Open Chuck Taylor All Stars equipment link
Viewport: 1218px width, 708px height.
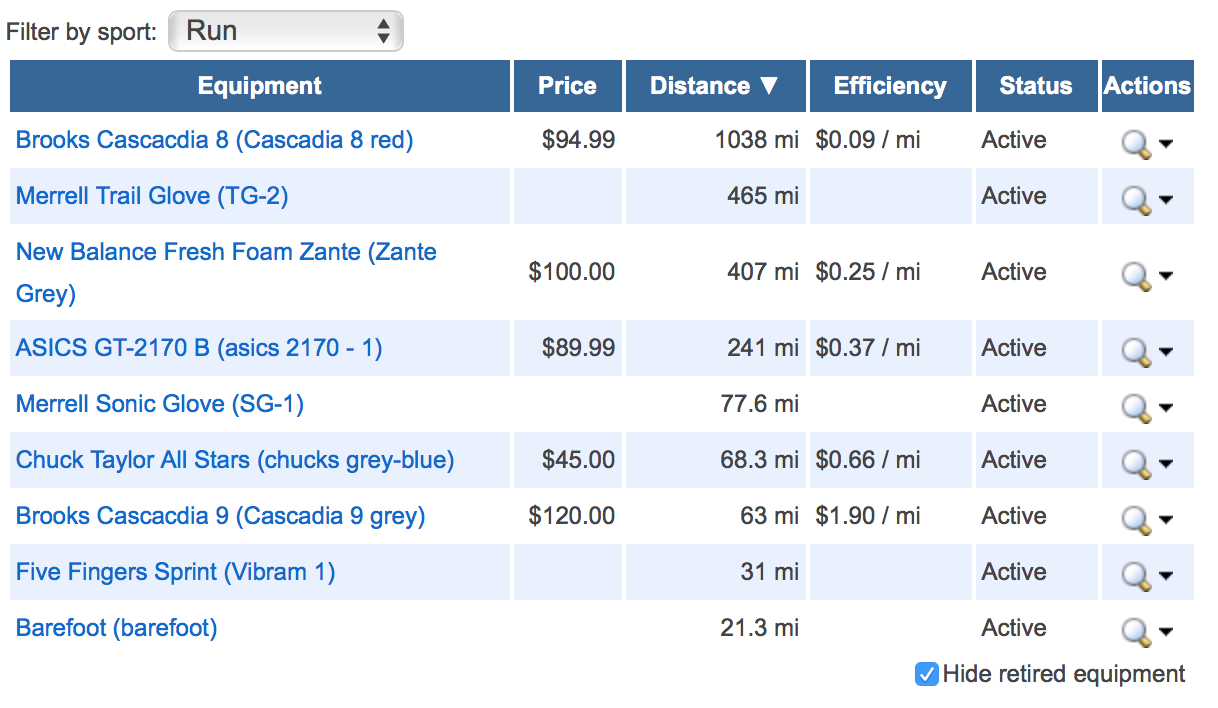(x=235, y=460)
